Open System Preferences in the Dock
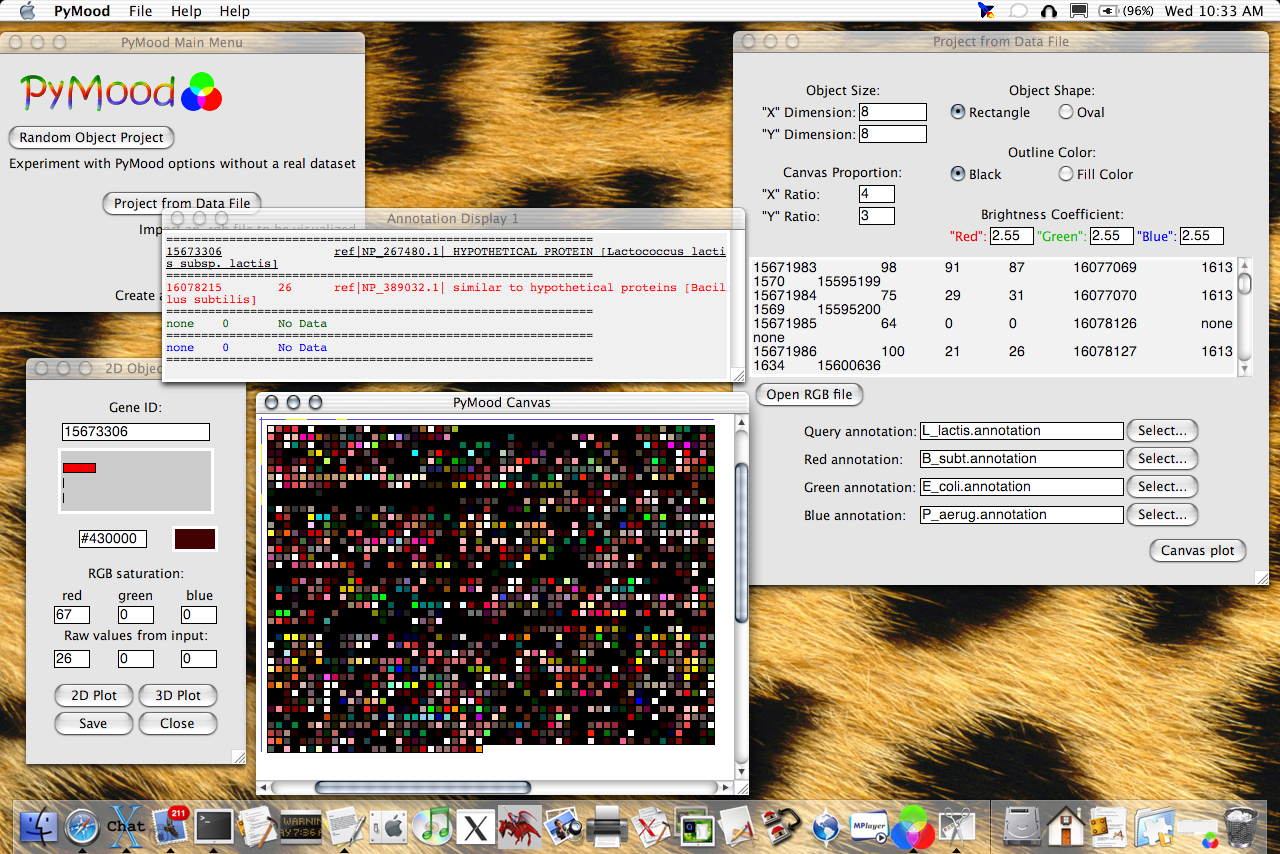This screenshot has height=854, width=1280. (x=389, y=826)
